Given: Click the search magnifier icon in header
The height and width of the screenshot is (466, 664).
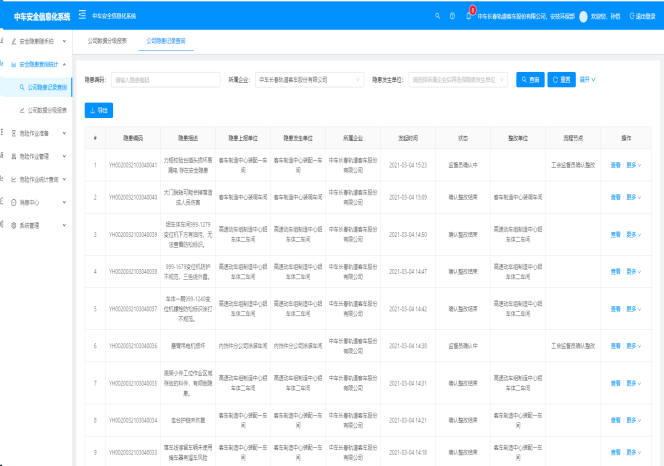Looking at the screenshot, I should [437, 17].
